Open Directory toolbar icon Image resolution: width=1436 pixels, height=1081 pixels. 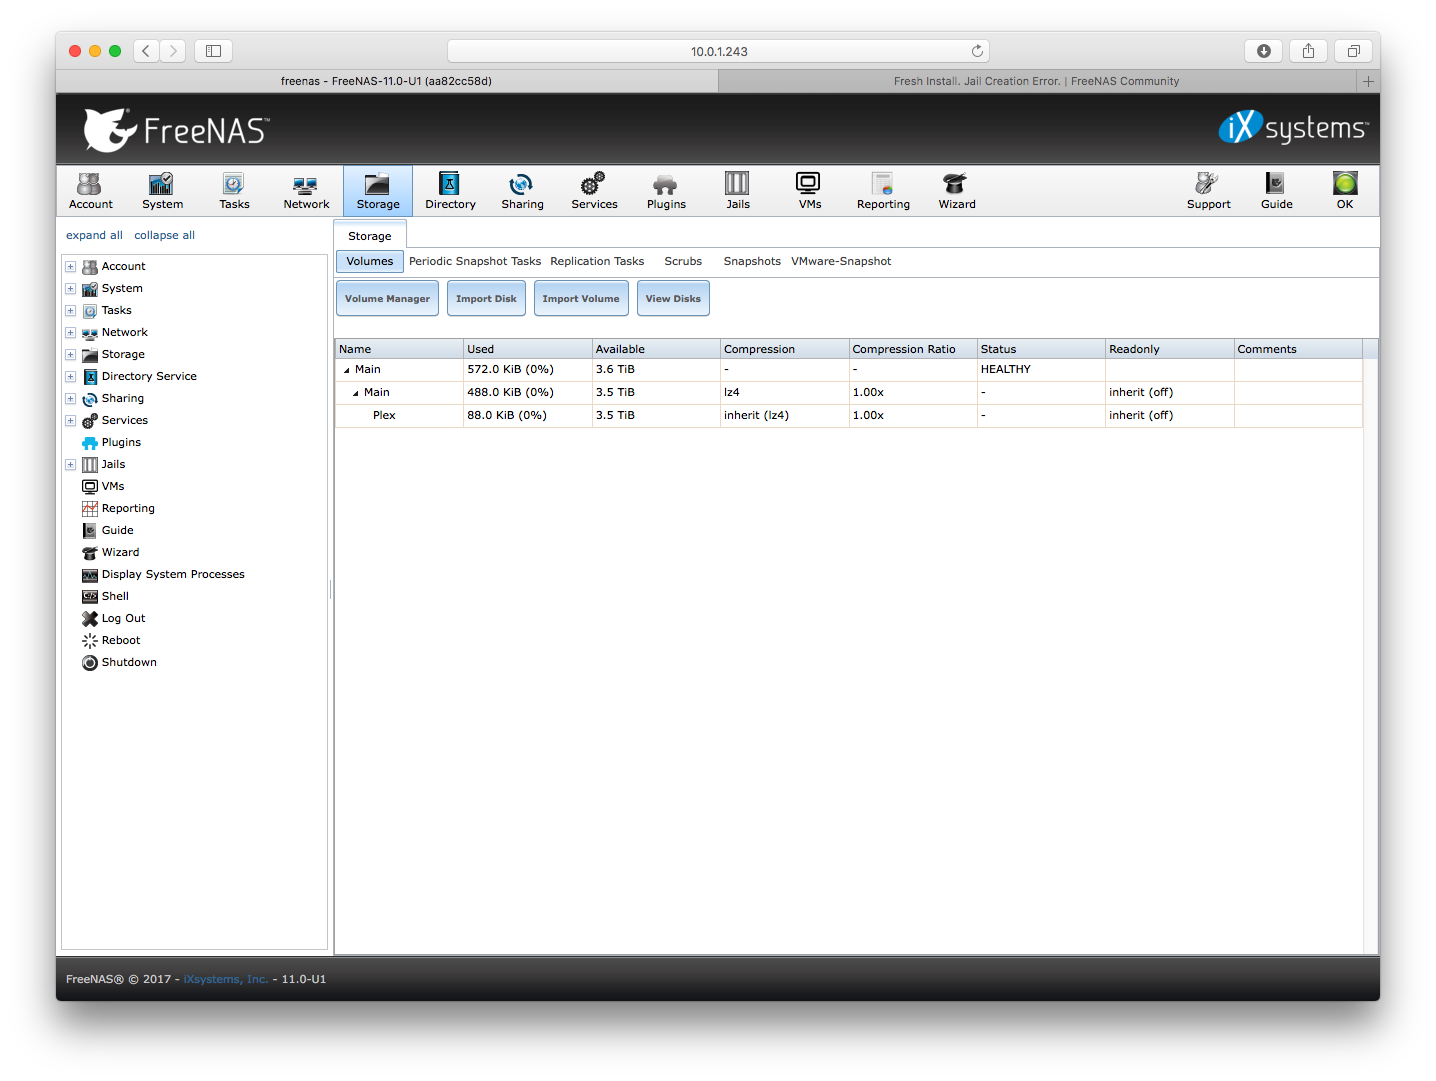450,190
